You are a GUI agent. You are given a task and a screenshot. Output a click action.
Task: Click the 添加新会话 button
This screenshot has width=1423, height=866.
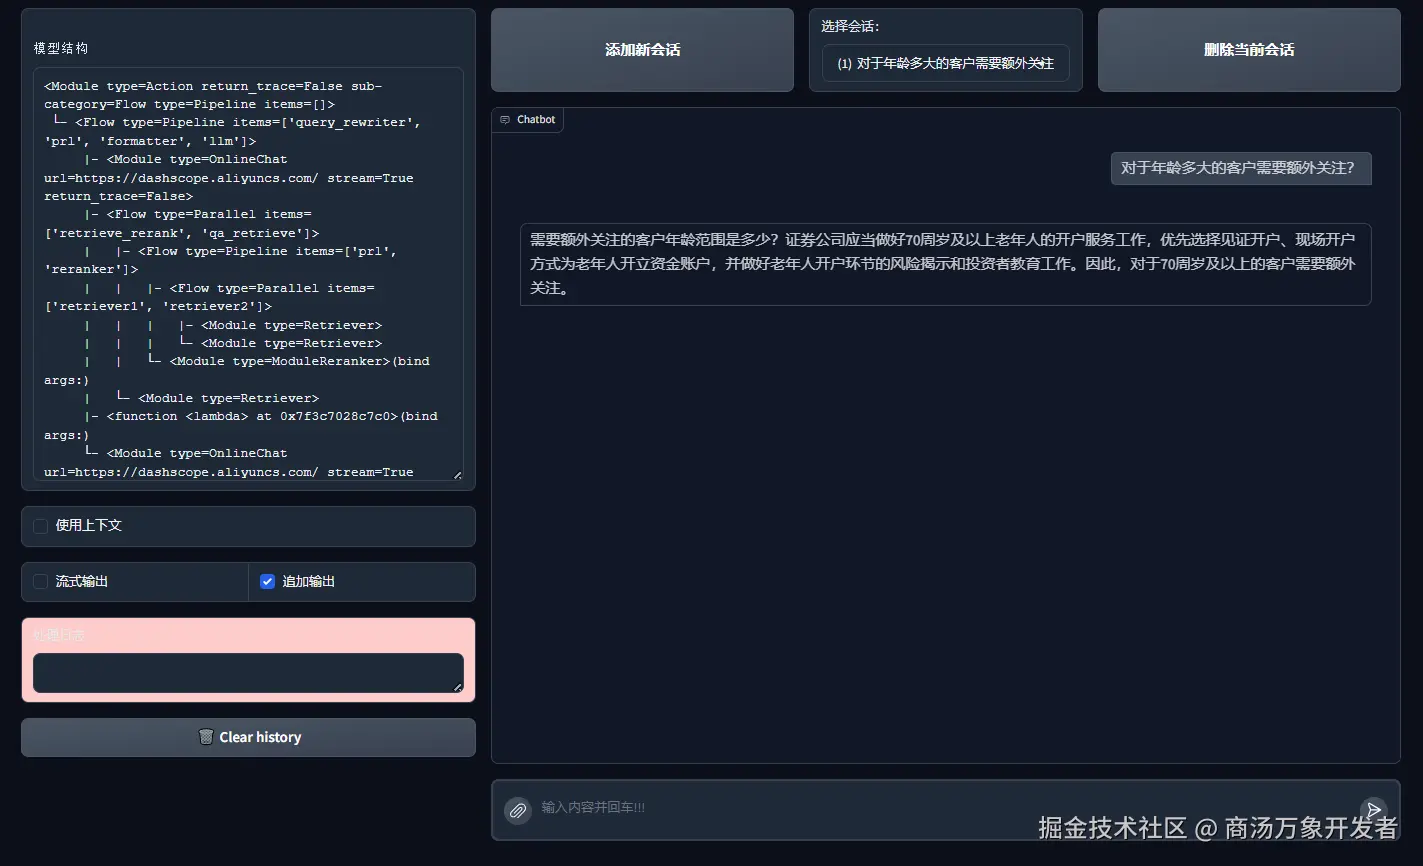(x=641, y=49)
